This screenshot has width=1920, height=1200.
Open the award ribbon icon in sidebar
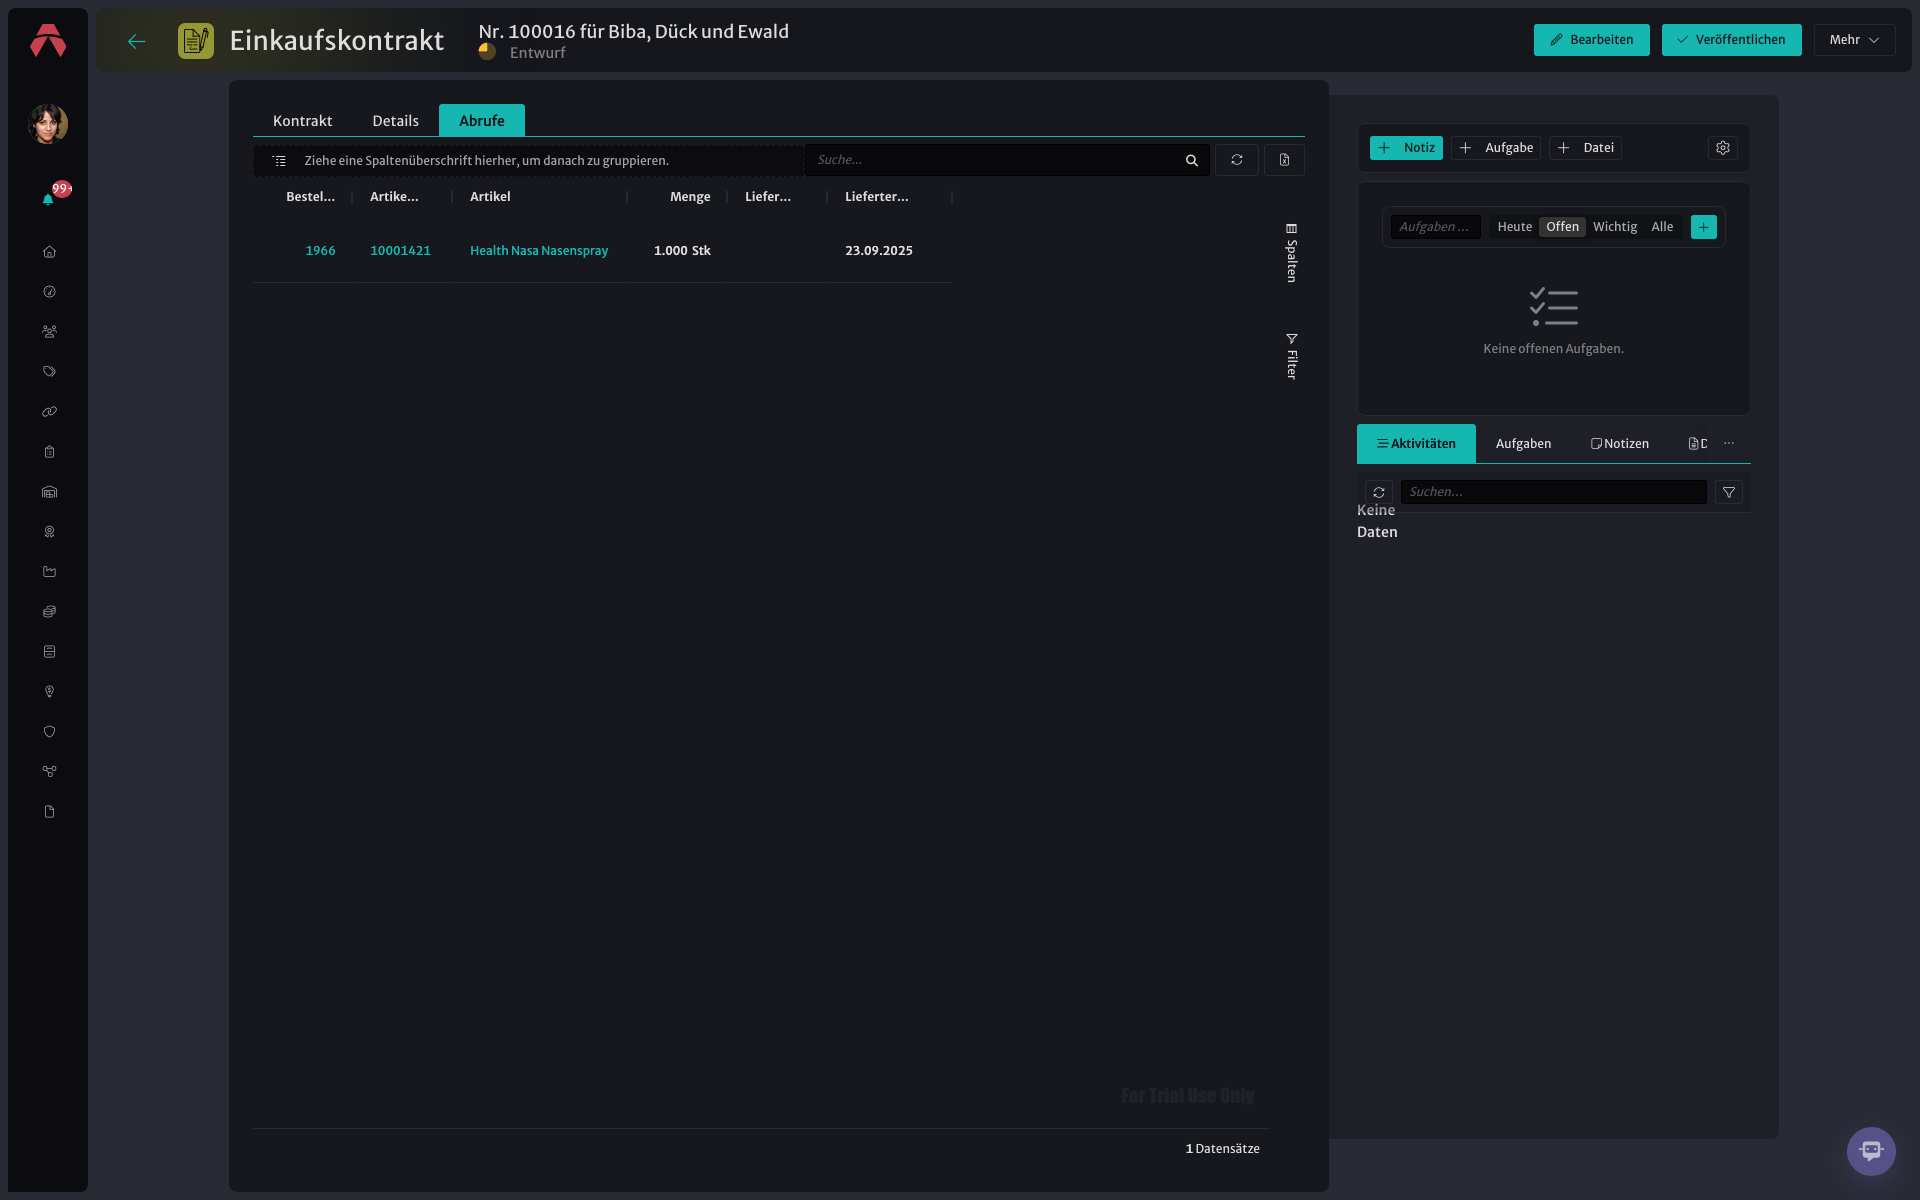click(49, 532)
